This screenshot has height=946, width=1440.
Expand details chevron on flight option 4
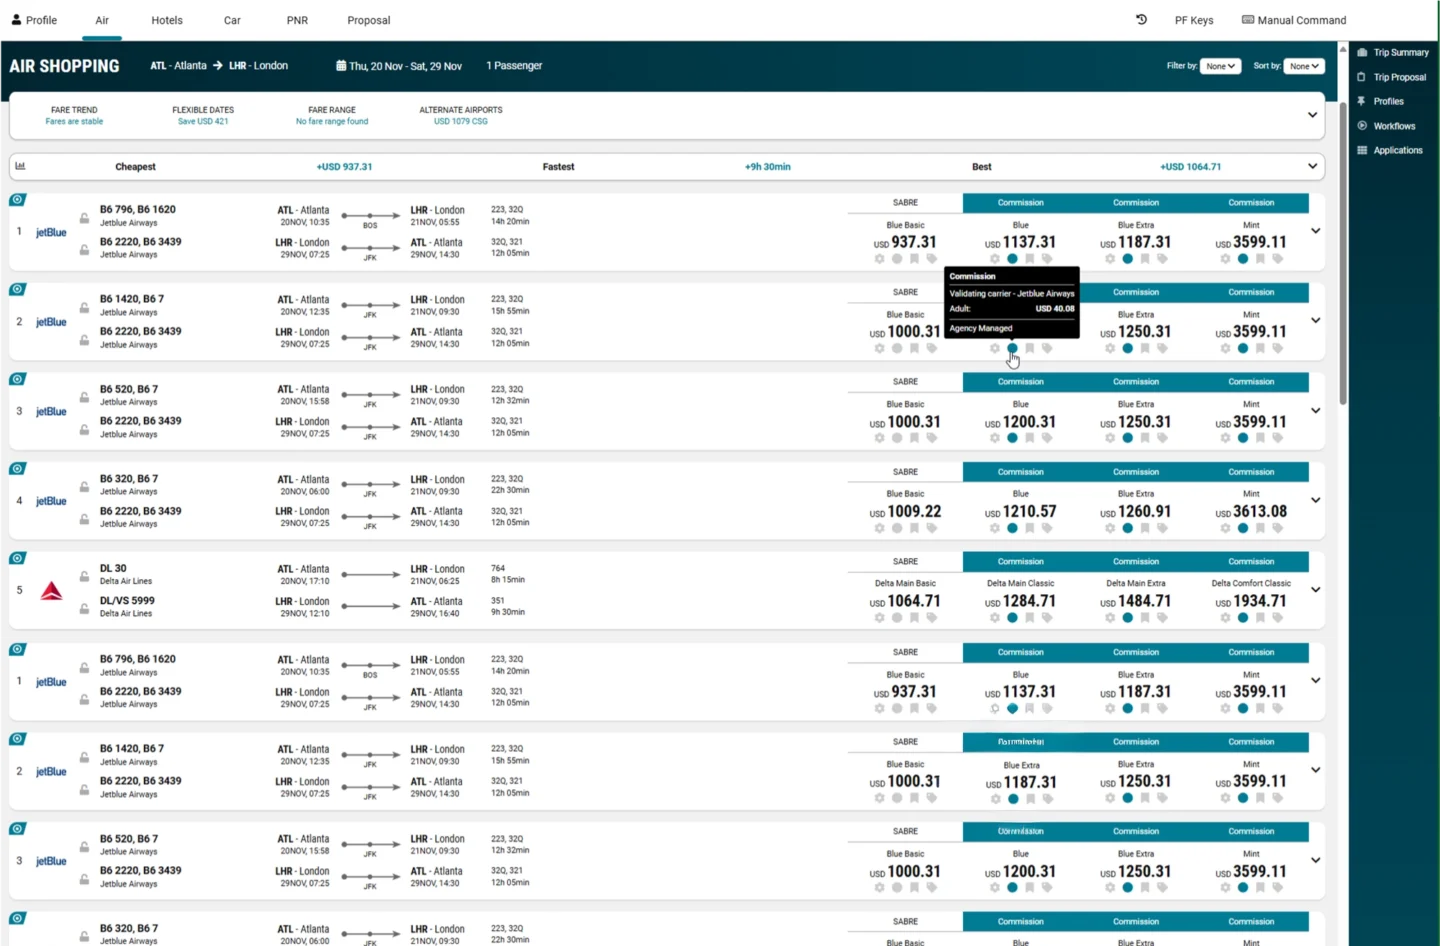pyautogui.click(x=1316, y=500)
